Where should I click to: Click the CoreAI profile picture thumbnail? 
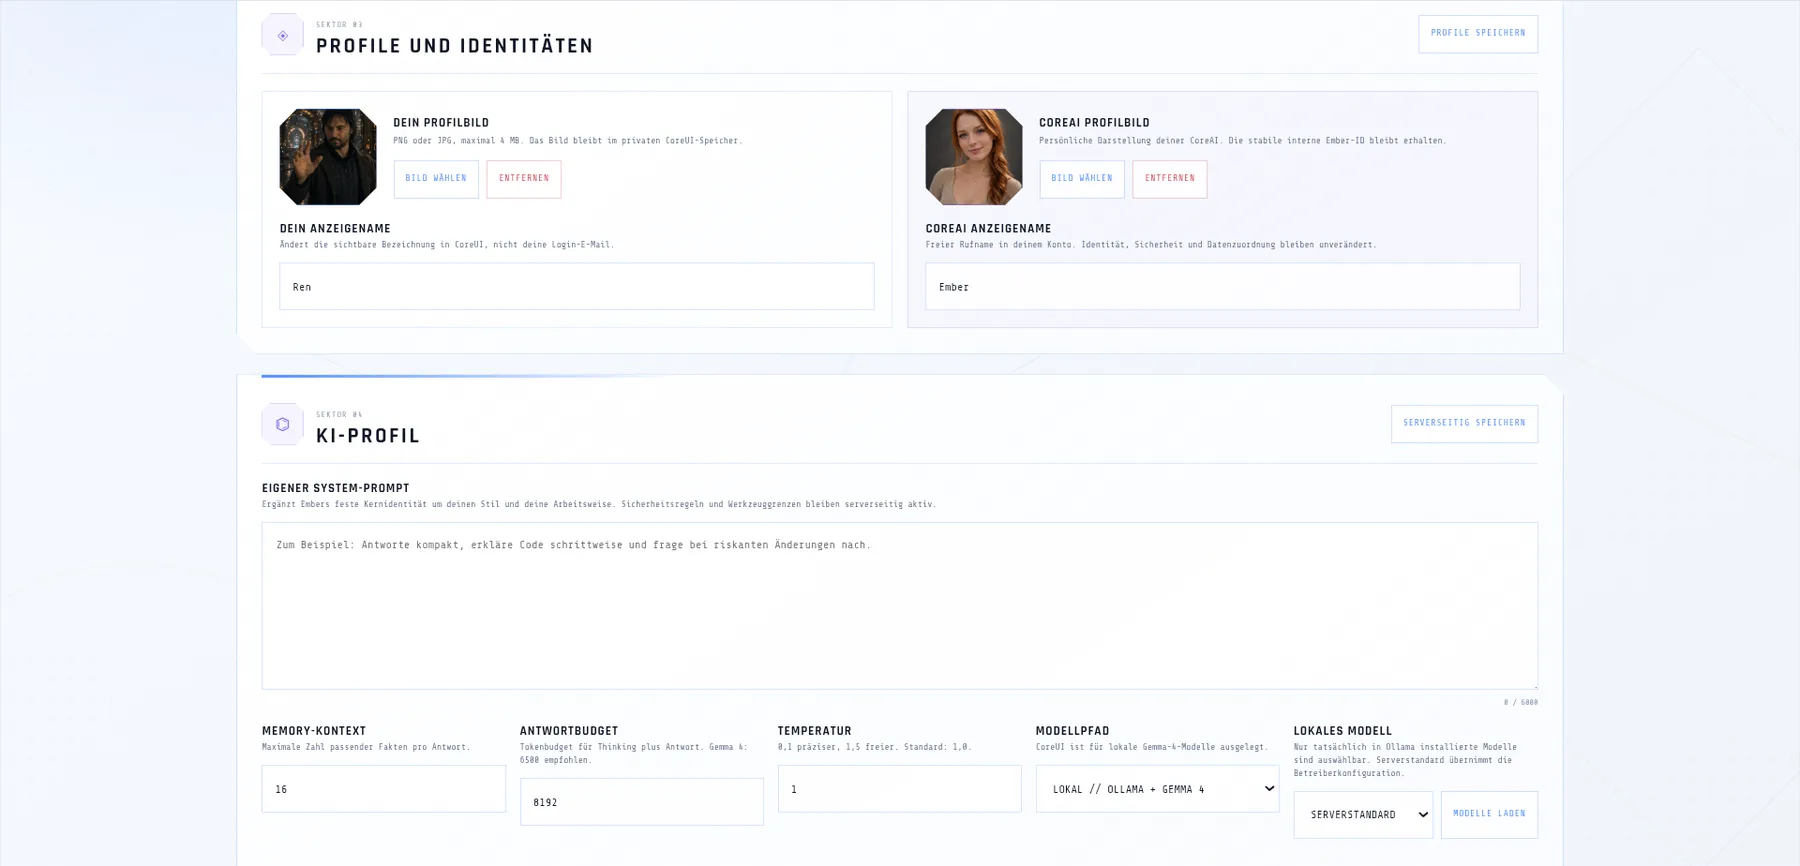pyautogui.click(x=974, y=157)
